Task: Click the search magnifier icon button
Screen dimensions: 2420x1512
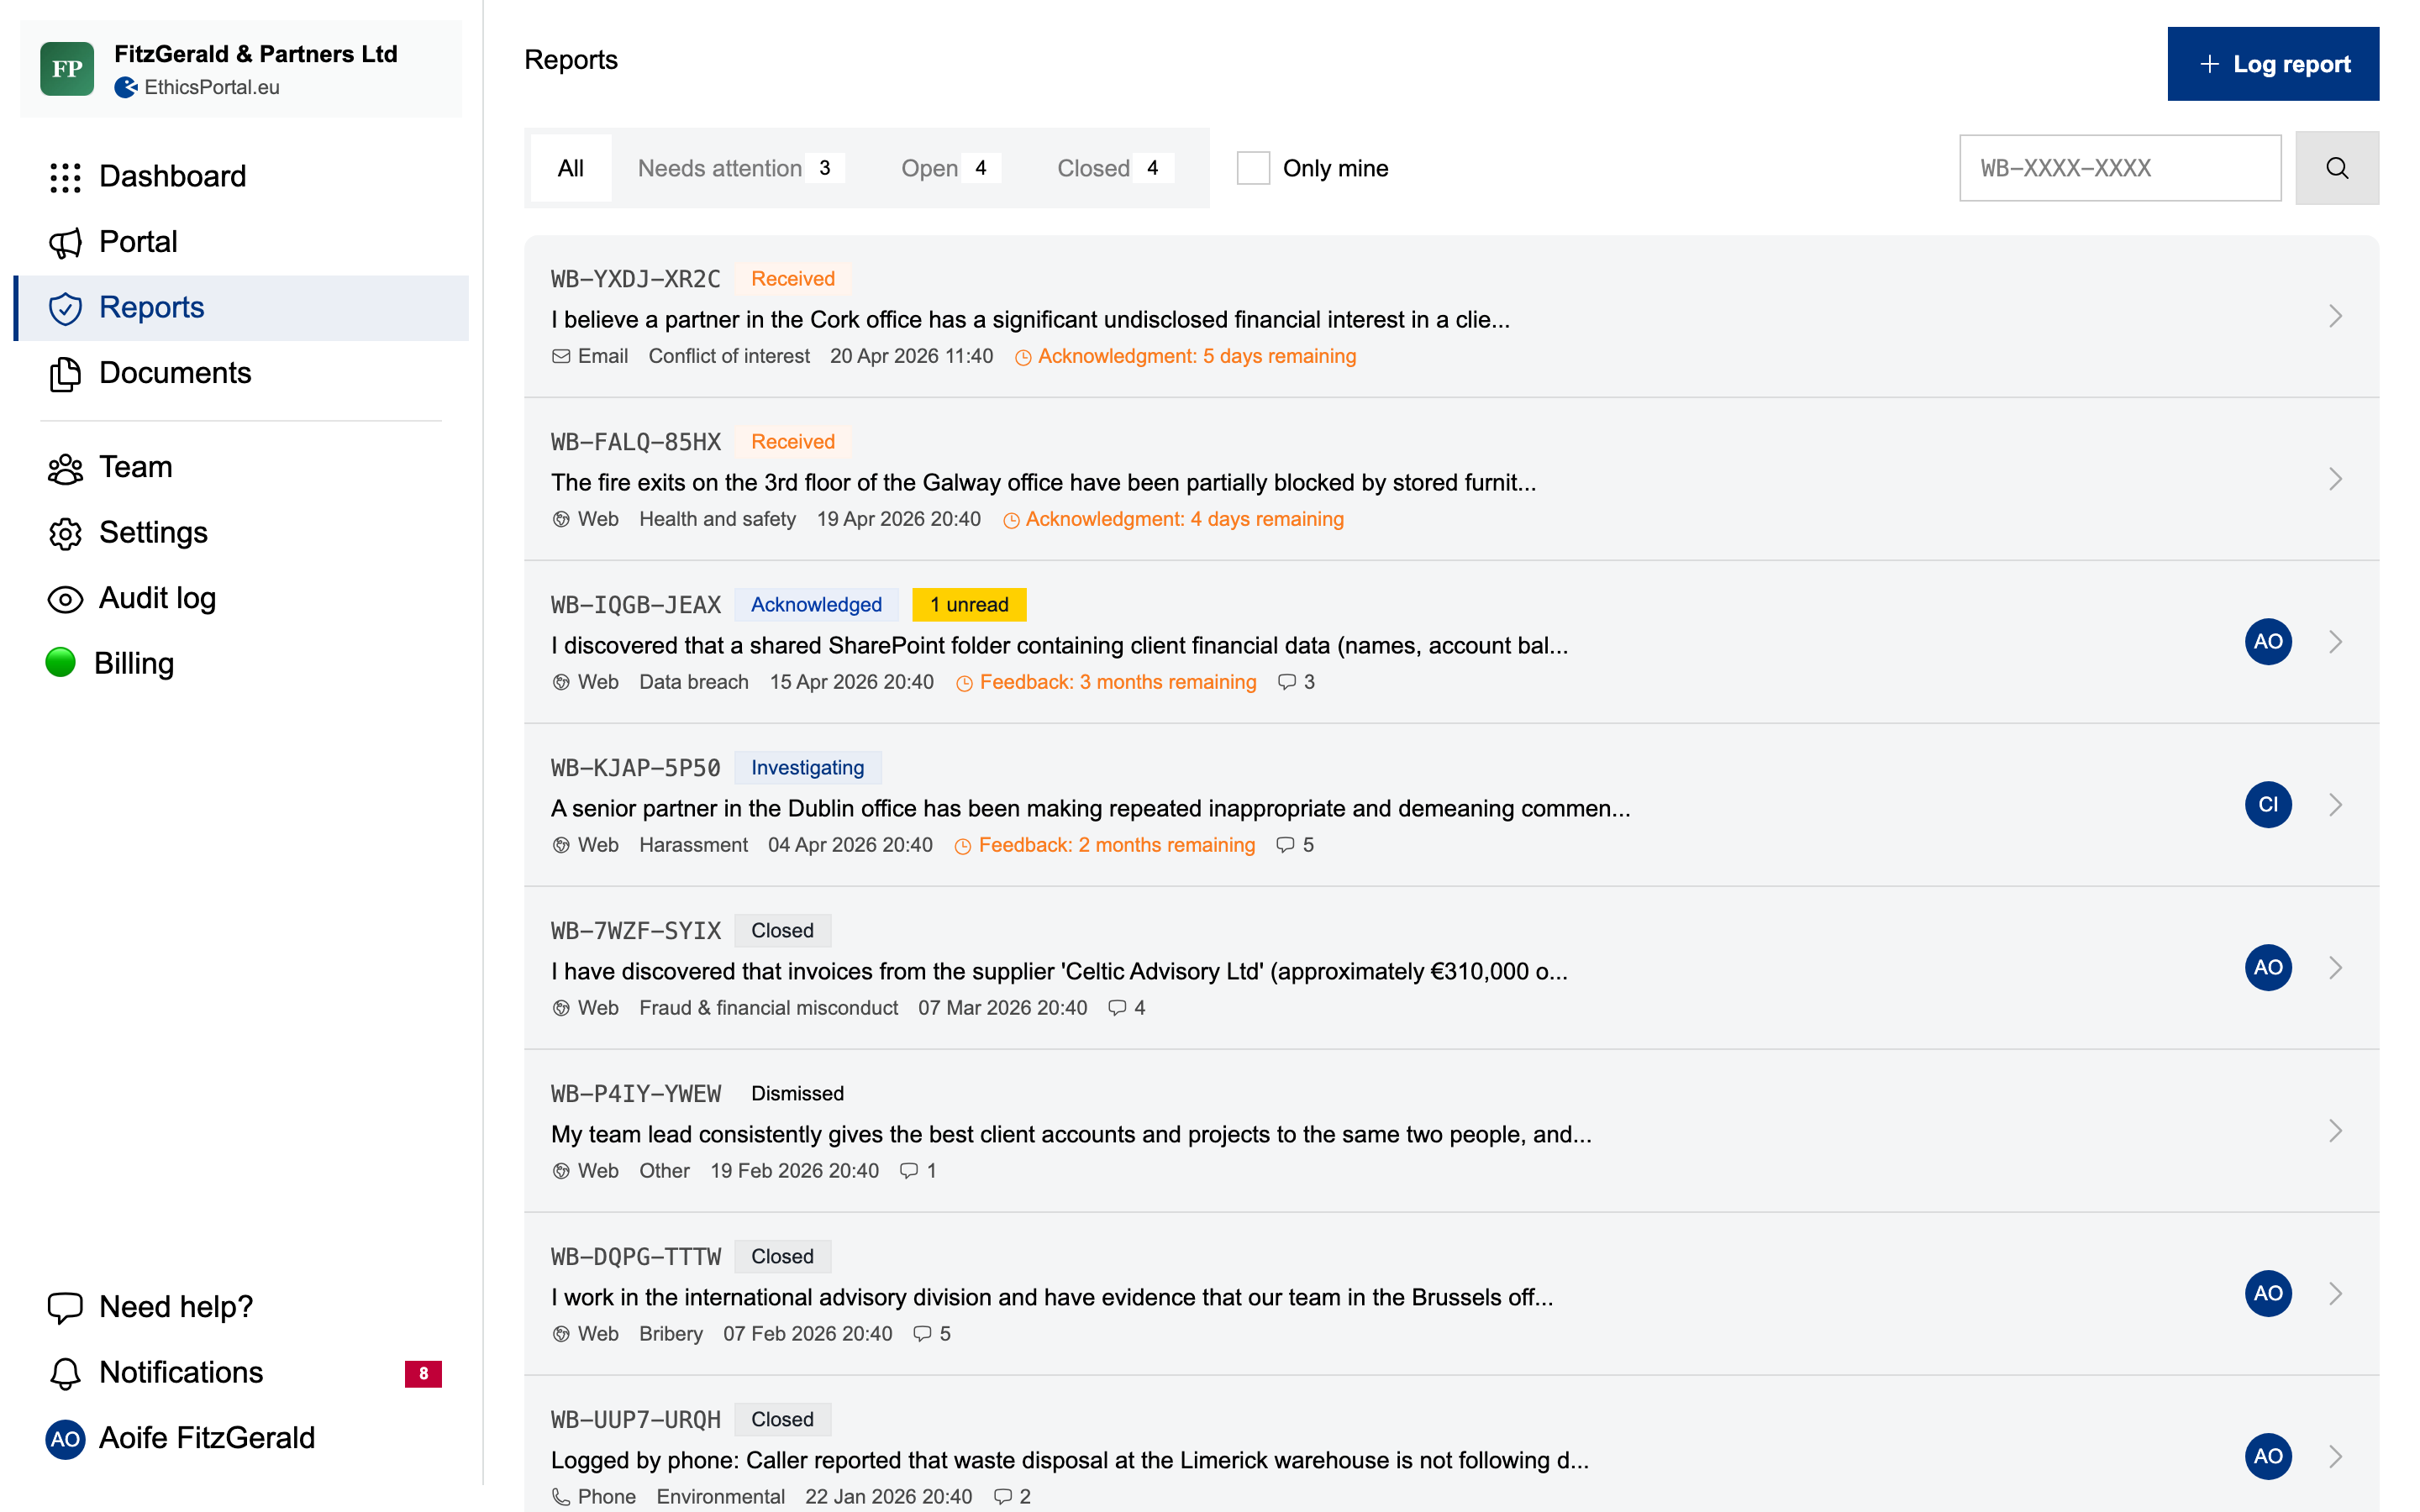Action: pos(2336,168)
